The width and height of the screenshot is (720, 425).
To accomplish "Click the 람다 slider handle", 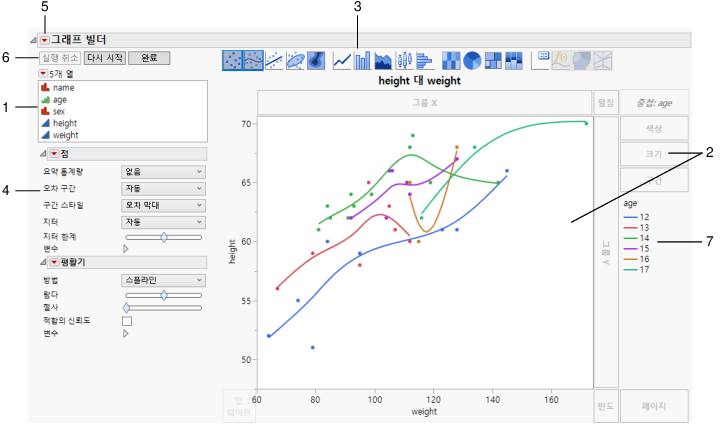I will coord(164,295).
